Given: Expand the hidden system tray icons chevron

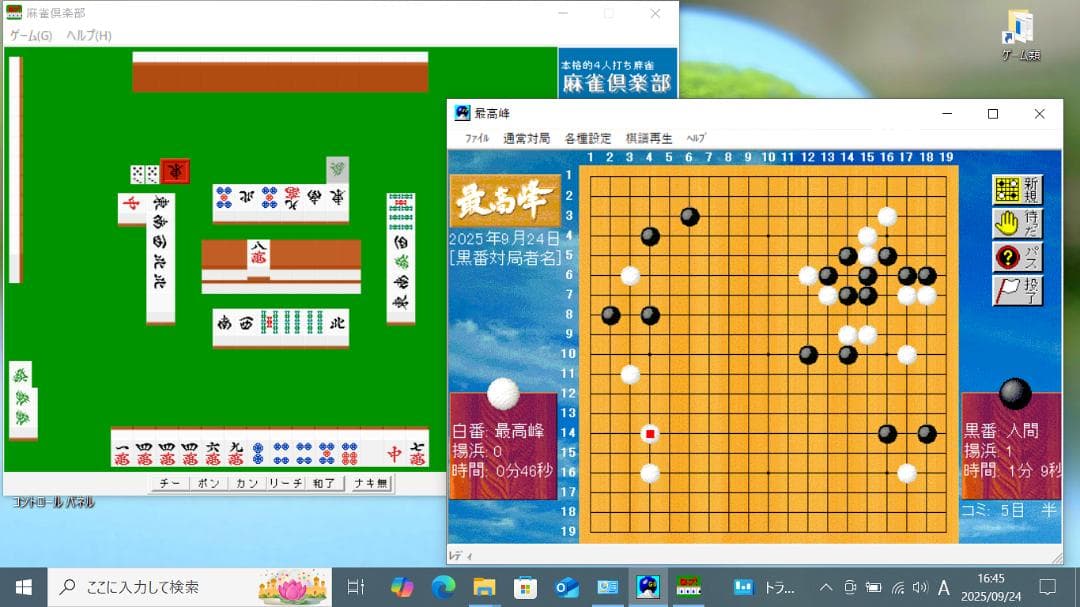Looking at the screenshot, I should tap(826, 587).
